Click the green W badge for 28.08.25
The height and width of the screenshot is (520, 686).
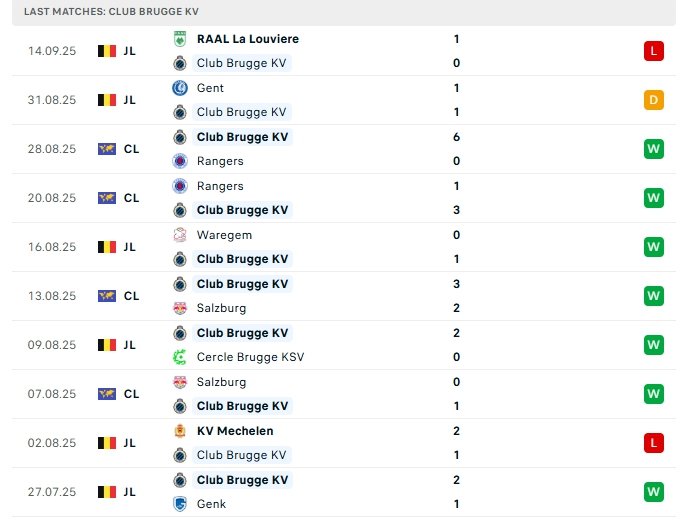(x=654, y=149)
